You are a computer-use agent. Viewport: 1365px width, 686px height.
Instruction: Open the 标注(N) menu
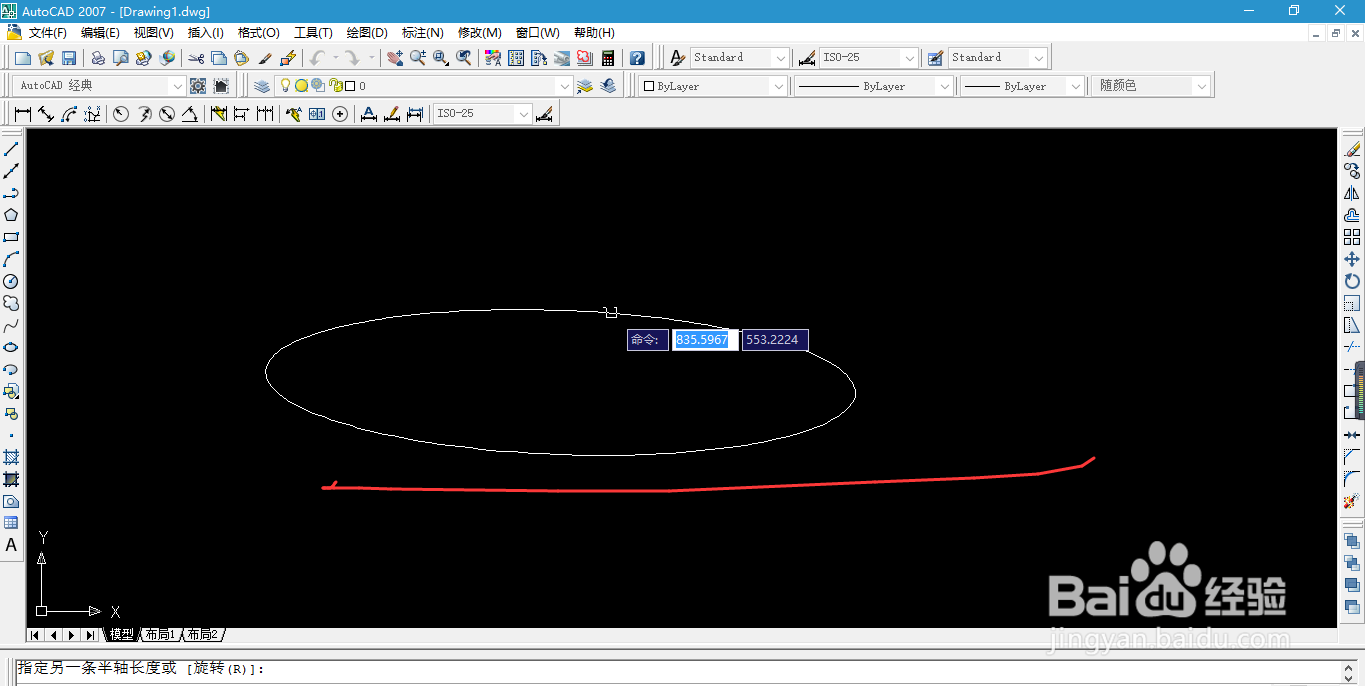click(x=422, y=33)
